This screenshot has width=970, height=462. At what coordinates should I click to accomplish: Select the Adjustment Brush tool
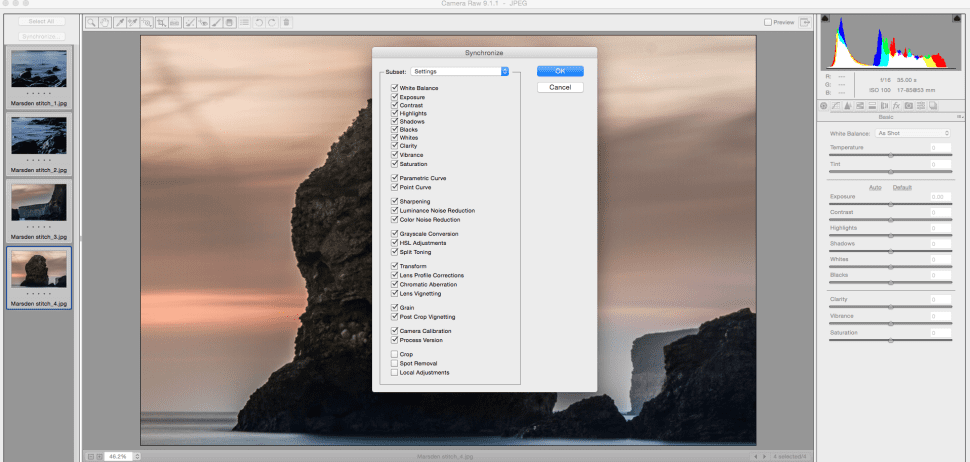click(x=217, y=22)
